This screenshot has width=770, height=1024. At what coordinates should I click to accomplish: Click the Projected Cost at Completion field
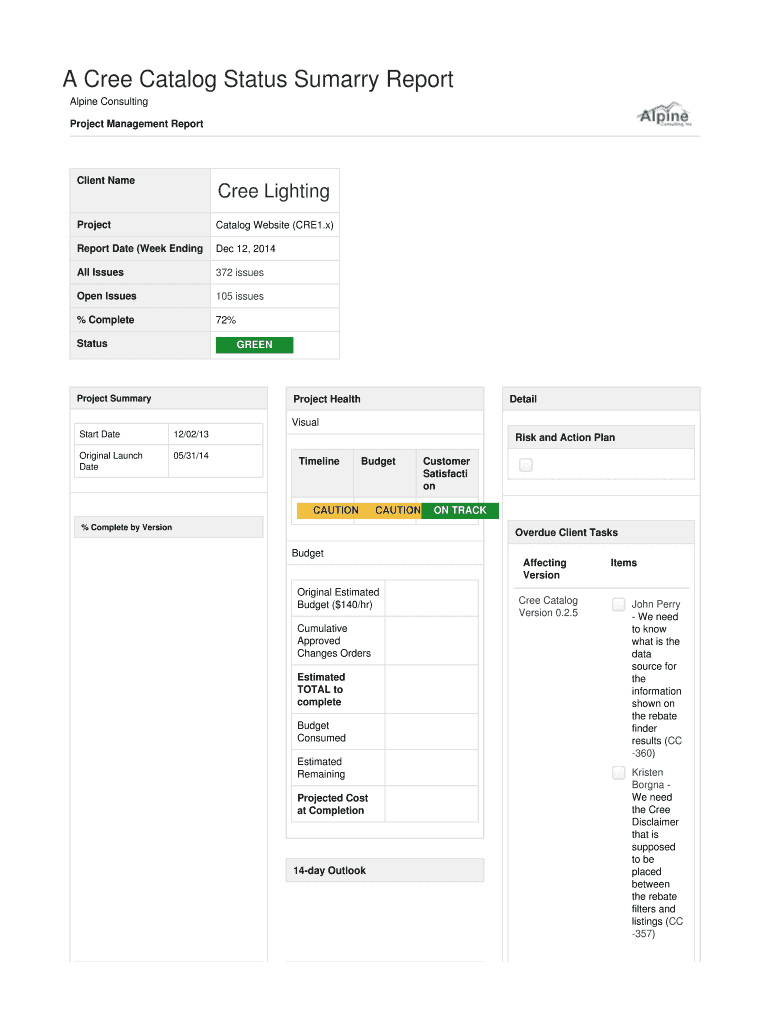[430, 804]
